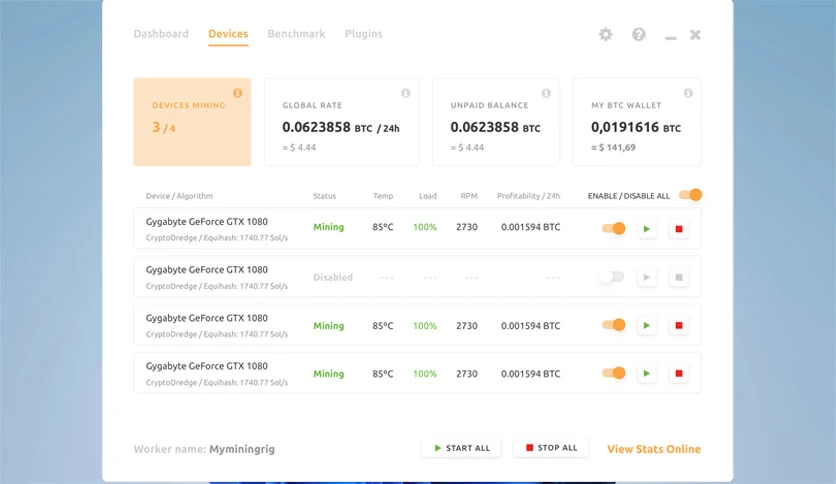Image resolution: width=836 pixels, height=484 pixels.
Task: Stop mining on the third GTX 1080 row
Action: [679, 325]
